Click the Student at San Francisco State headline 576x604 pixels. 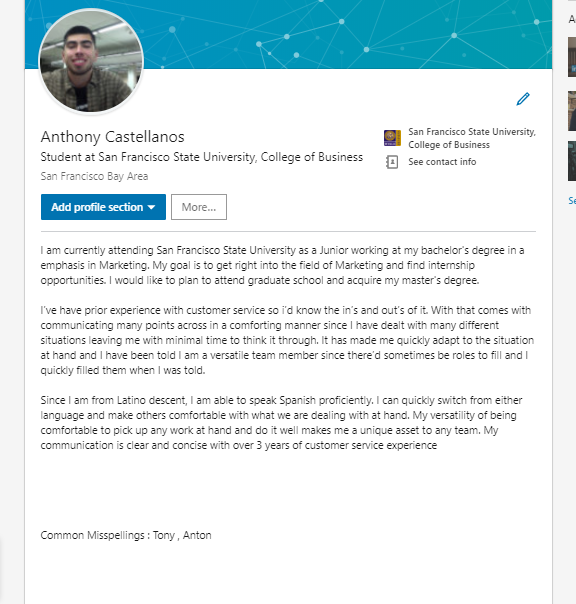coord(202,157)
